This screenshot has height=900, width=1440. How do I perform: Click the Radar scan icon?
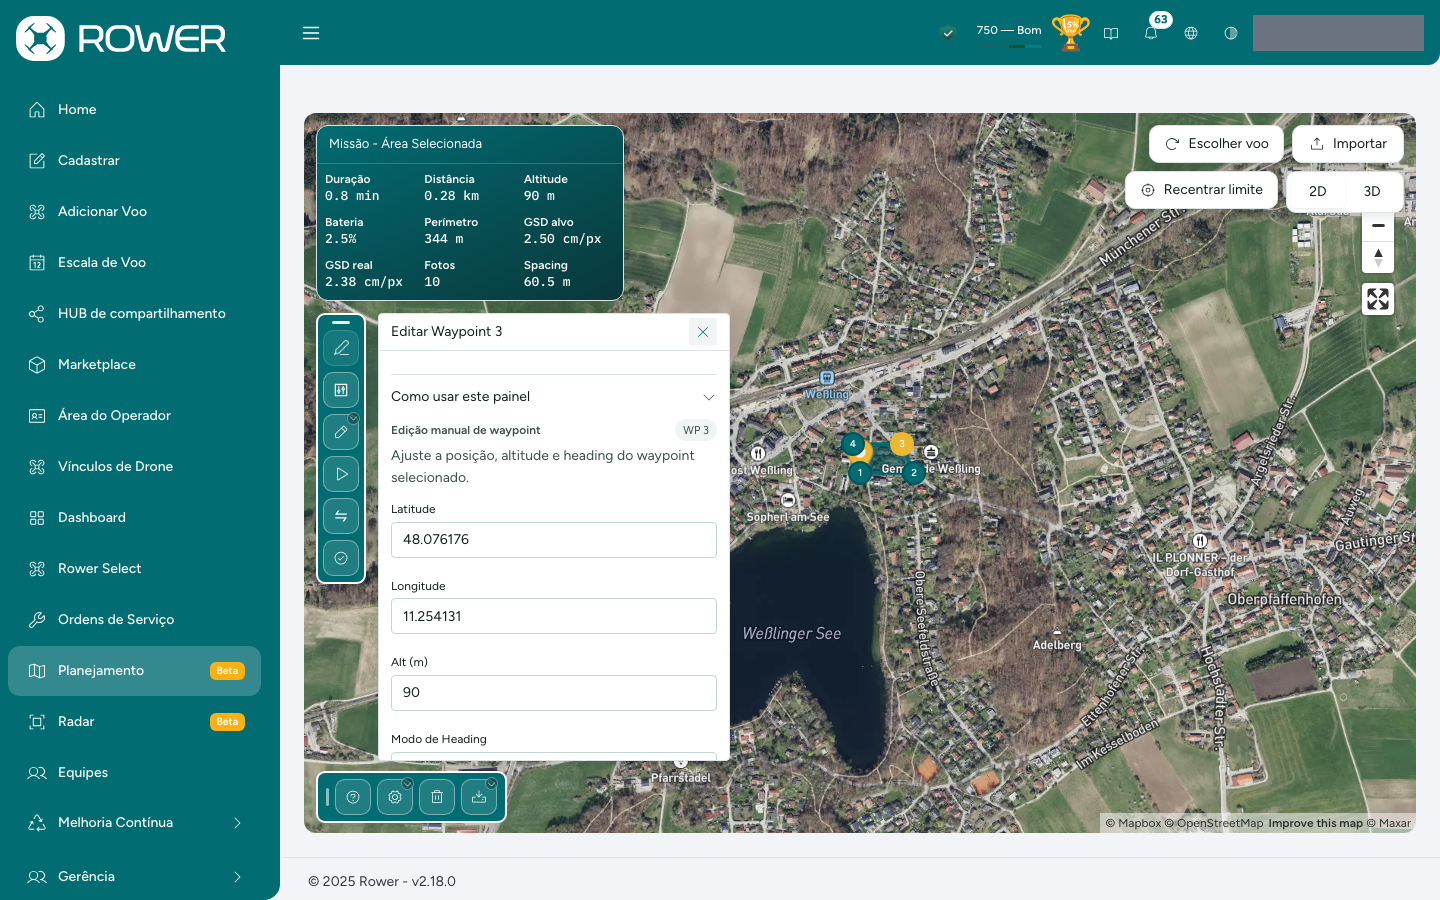[37, 722]
